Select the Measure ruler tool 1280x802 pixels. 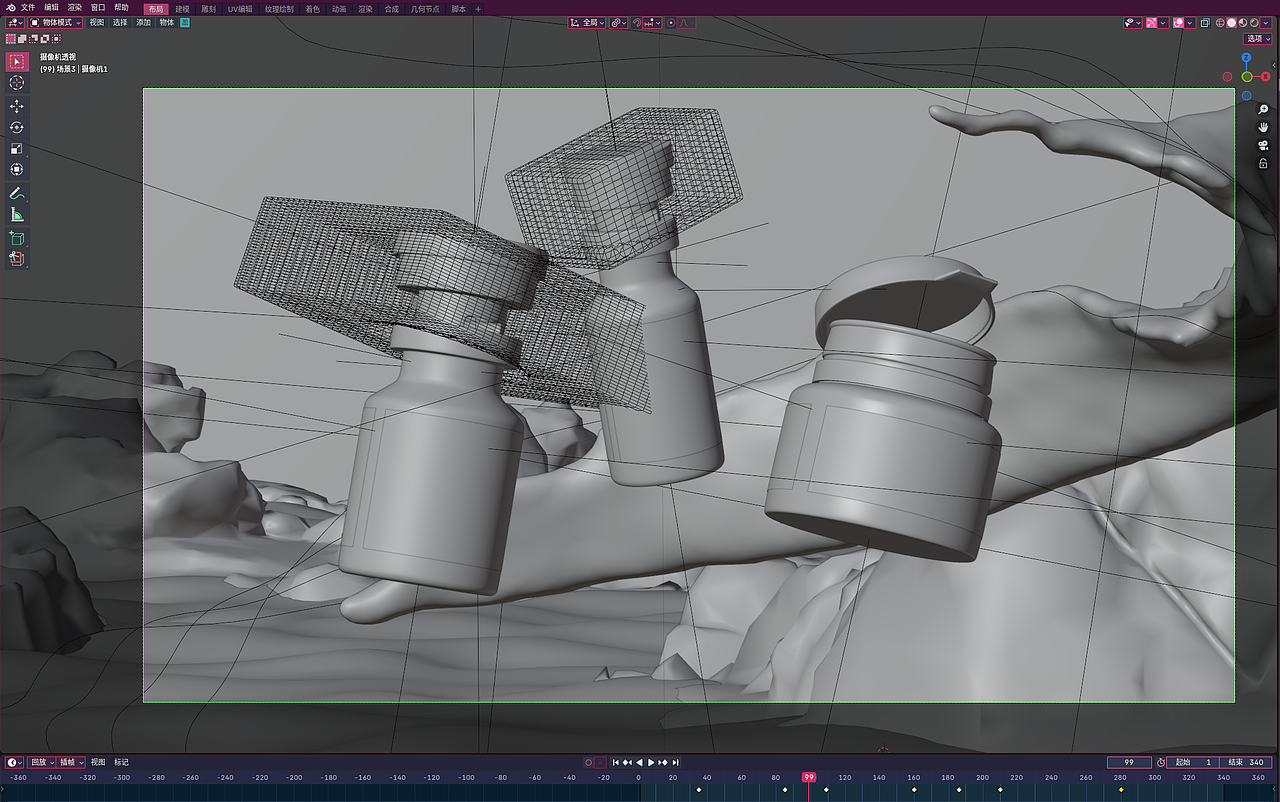pos(17,214)
